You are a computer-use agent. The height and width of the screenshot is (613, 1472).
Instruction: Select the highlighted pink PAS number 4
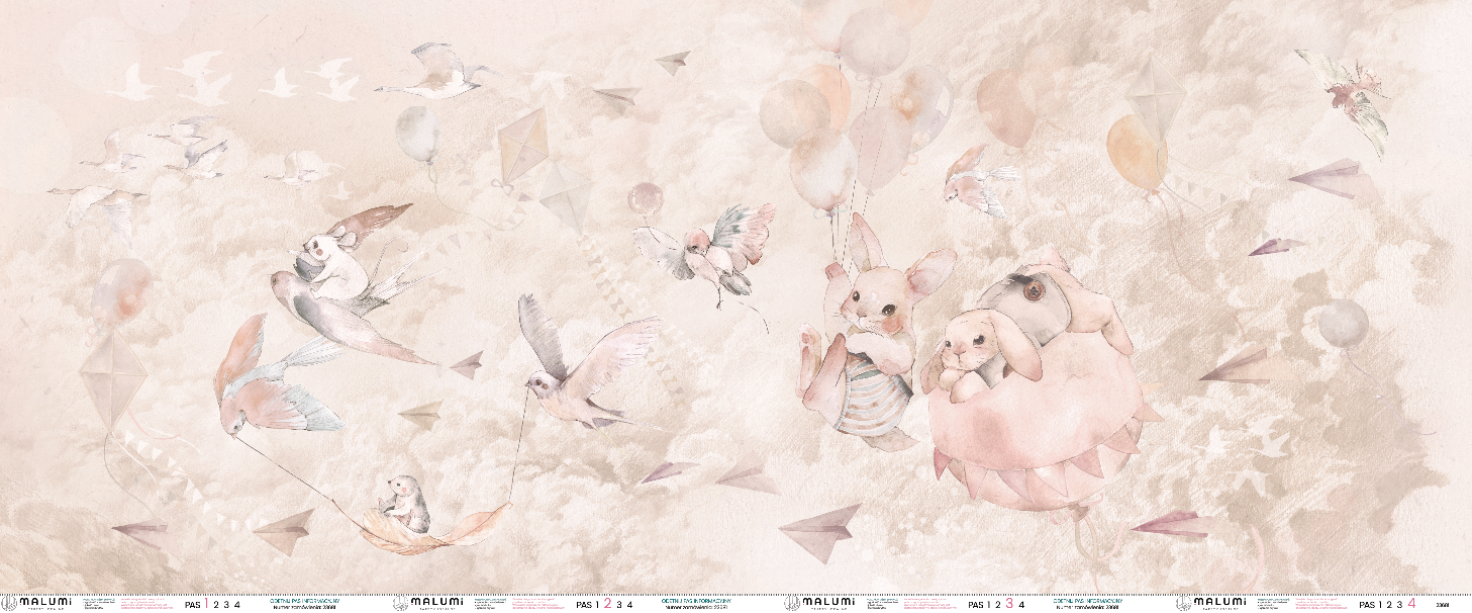coord(1411,603)
